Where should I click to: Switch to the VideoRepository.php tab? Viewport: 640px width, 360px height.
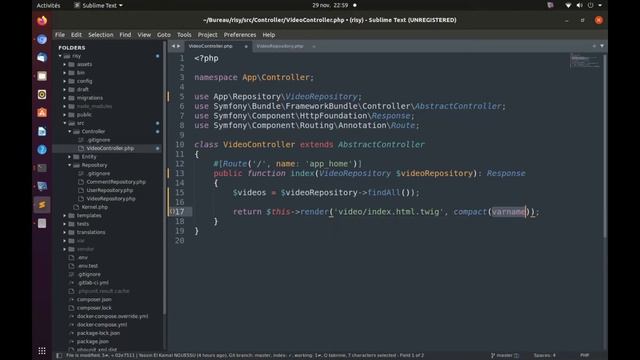[x=280, y=46]
